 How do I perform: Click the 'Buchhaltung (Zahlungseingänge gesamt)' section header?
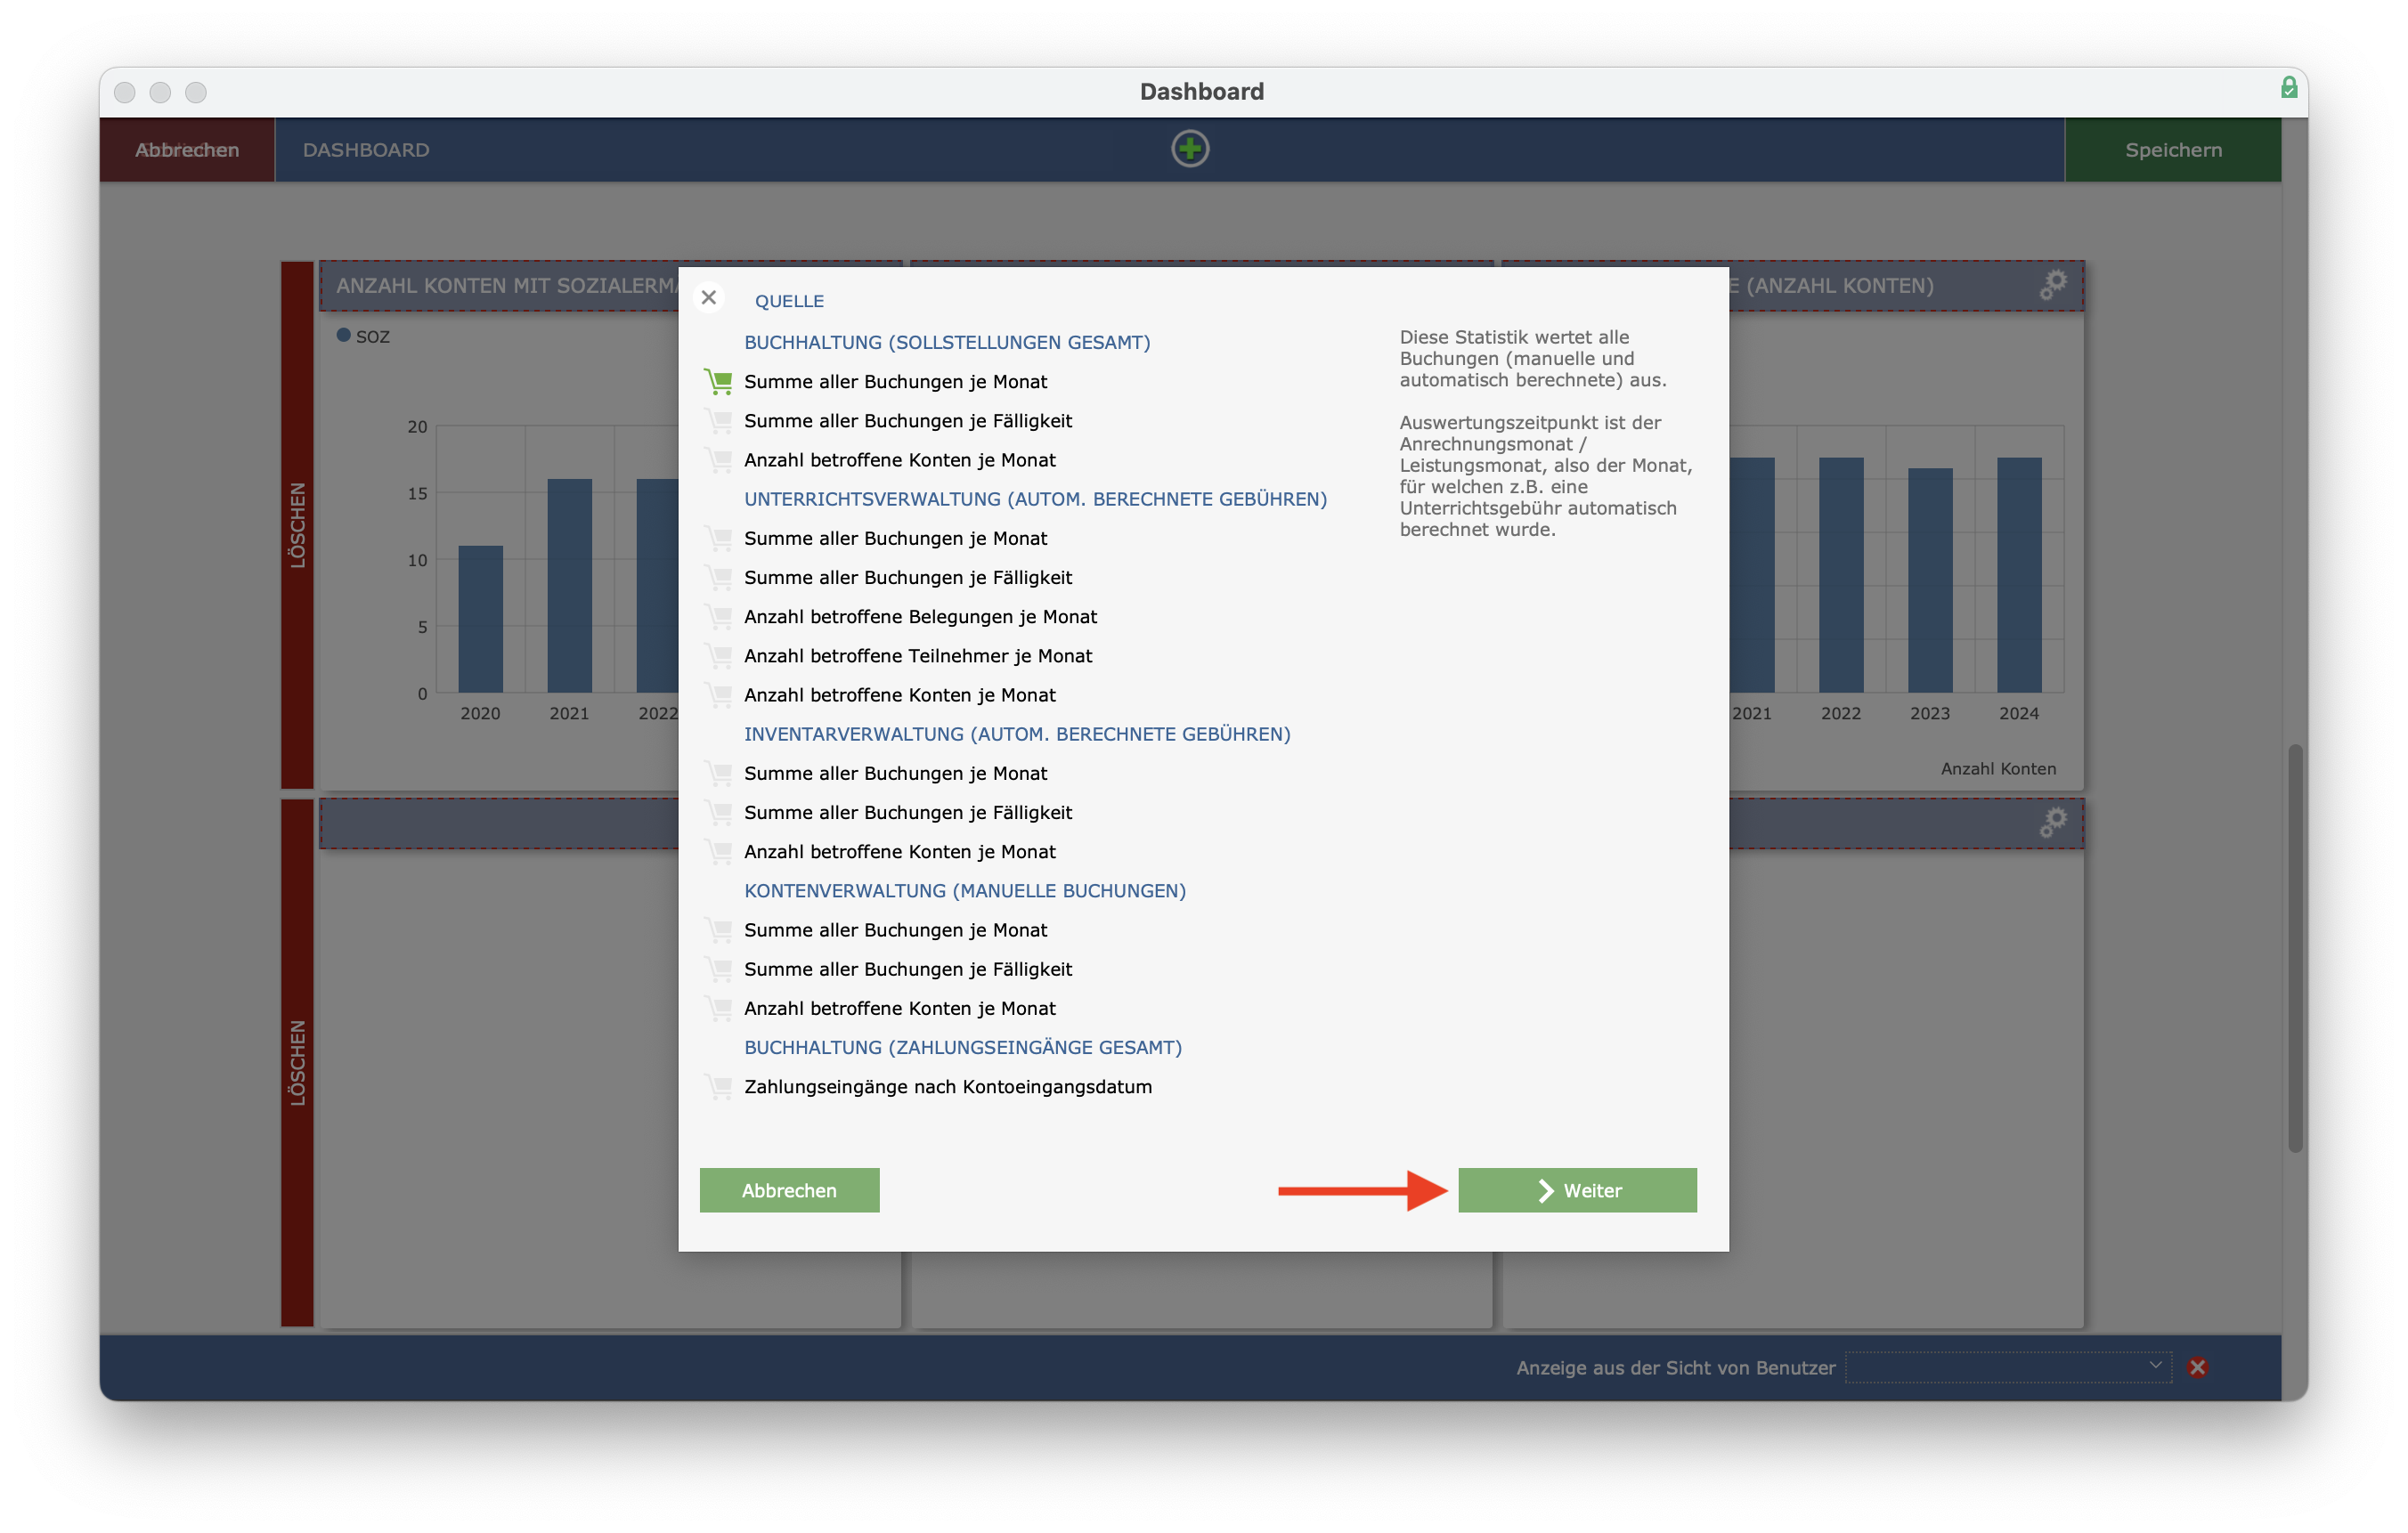[x=963, y=1047]
